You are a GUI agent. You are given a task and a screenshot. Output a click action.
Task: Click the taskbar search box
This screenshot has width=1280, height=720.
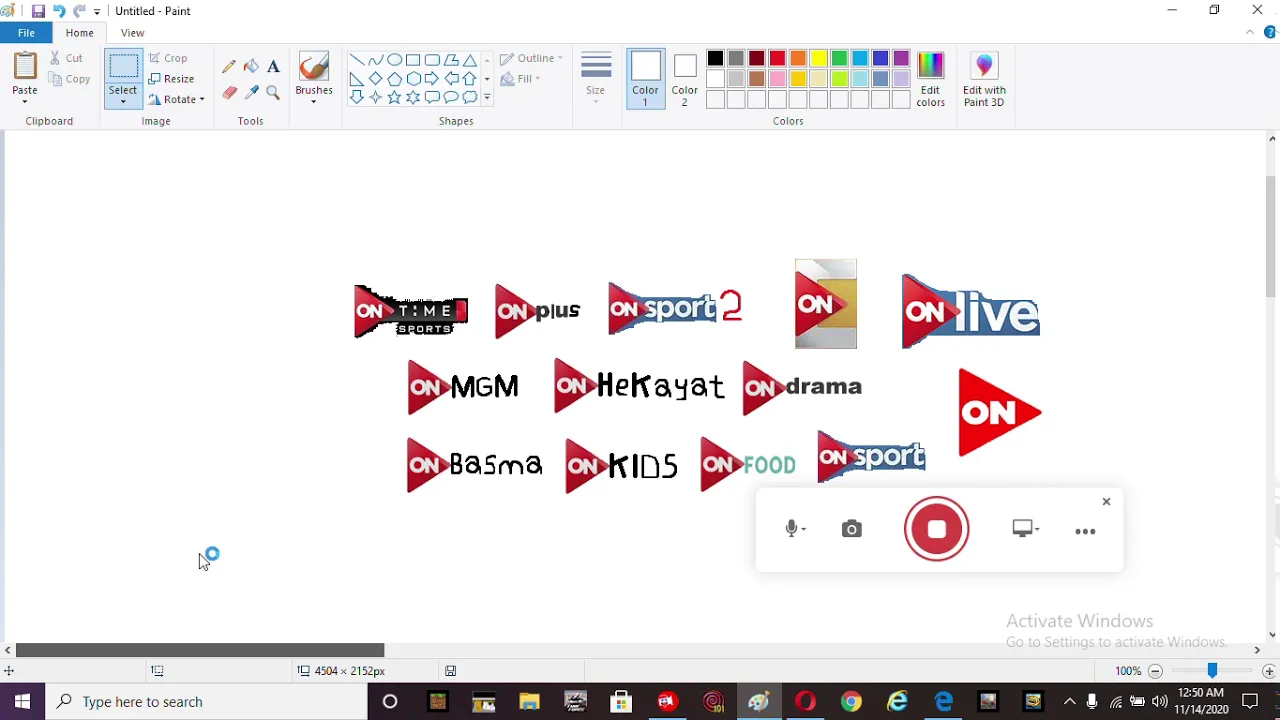click(x=206, y=702)
